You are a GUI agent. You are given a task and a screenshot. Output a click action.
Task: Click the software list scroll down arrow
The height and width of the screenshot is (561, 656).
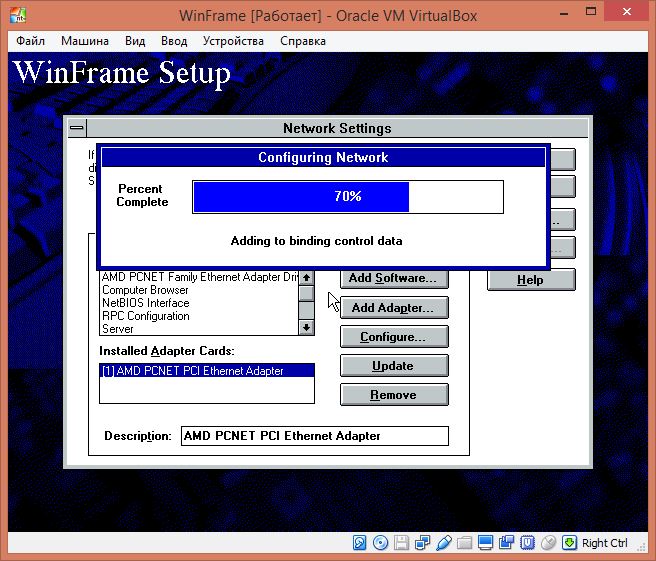(306, 327)
